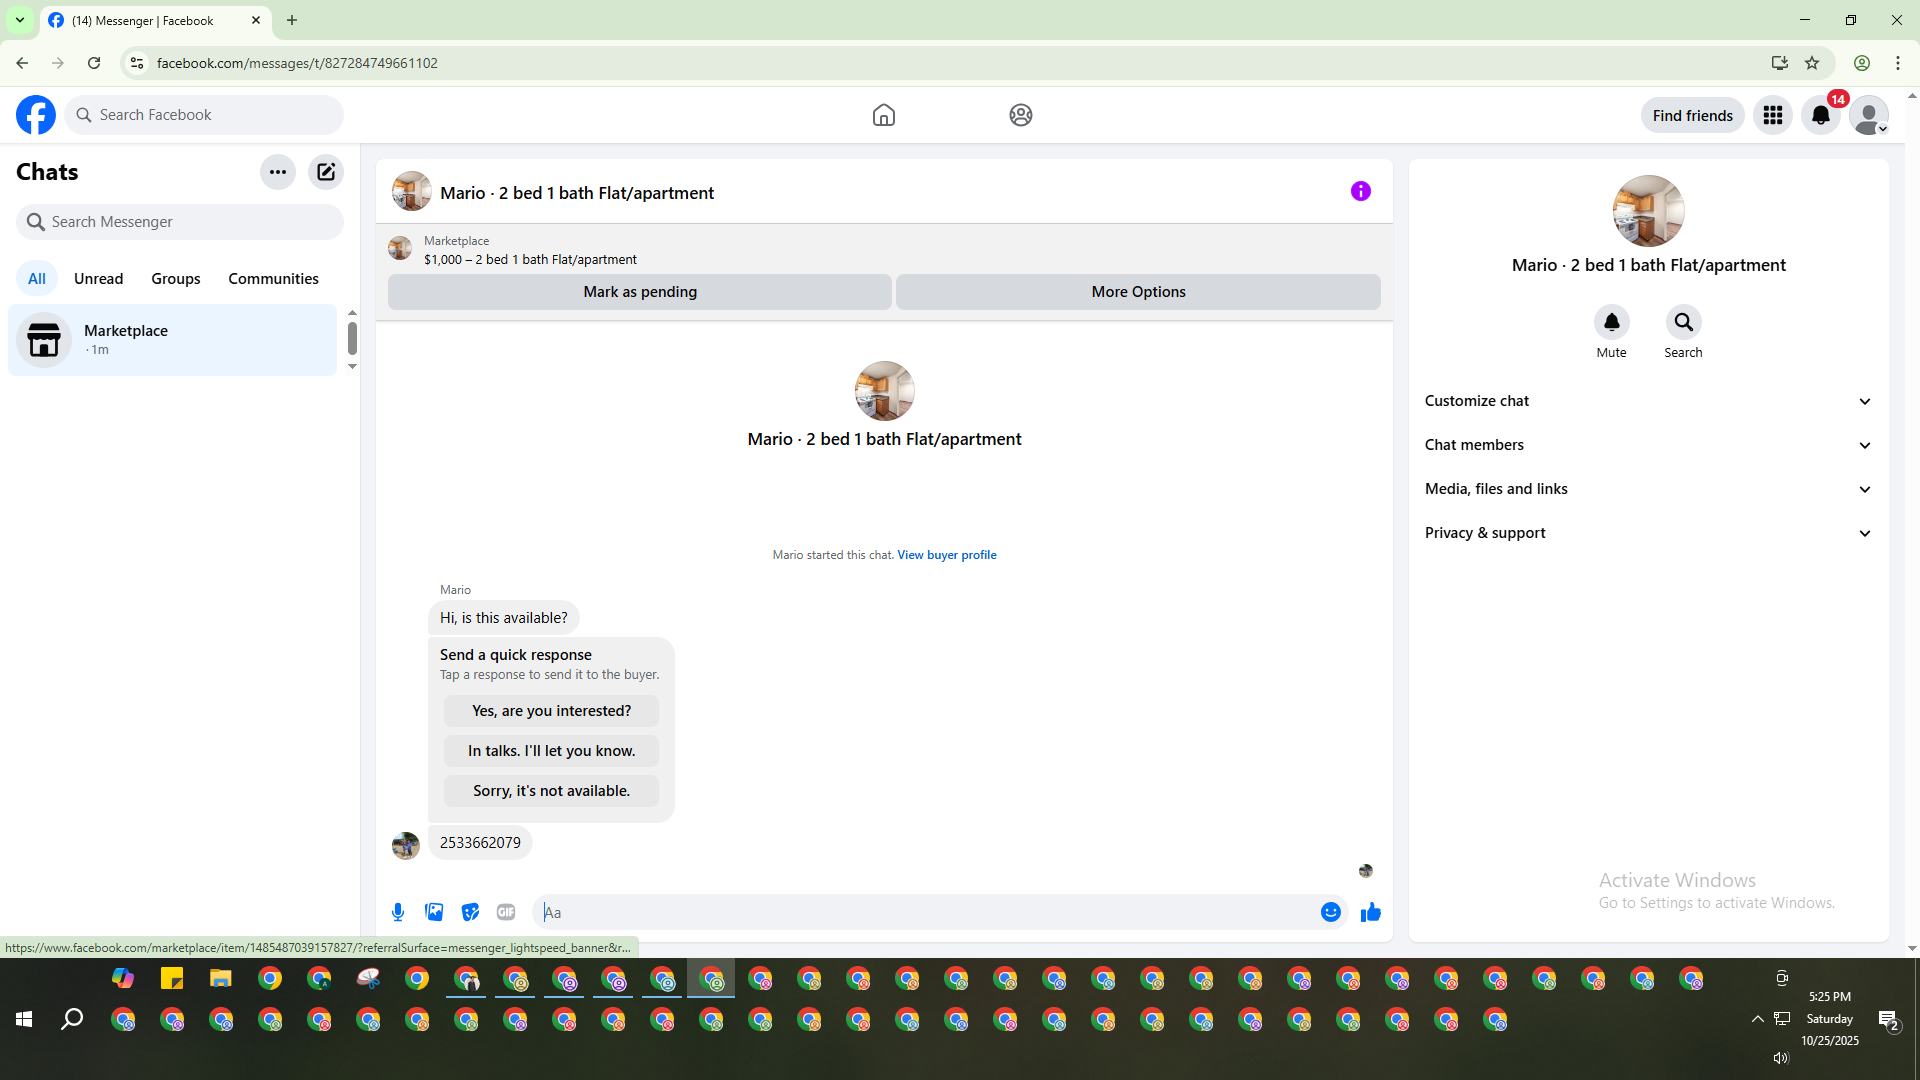1920x1080 pixels.
Task: Expand the Chat members section
Action: point(1647,445)
